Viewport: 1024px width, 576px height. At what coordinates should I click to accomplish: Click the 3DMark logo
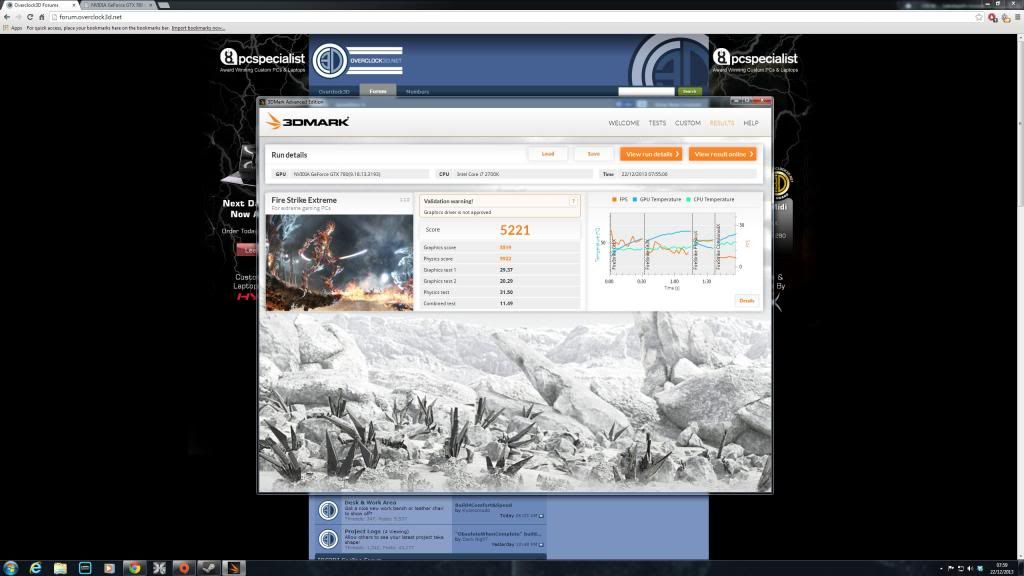pos(308,121)
